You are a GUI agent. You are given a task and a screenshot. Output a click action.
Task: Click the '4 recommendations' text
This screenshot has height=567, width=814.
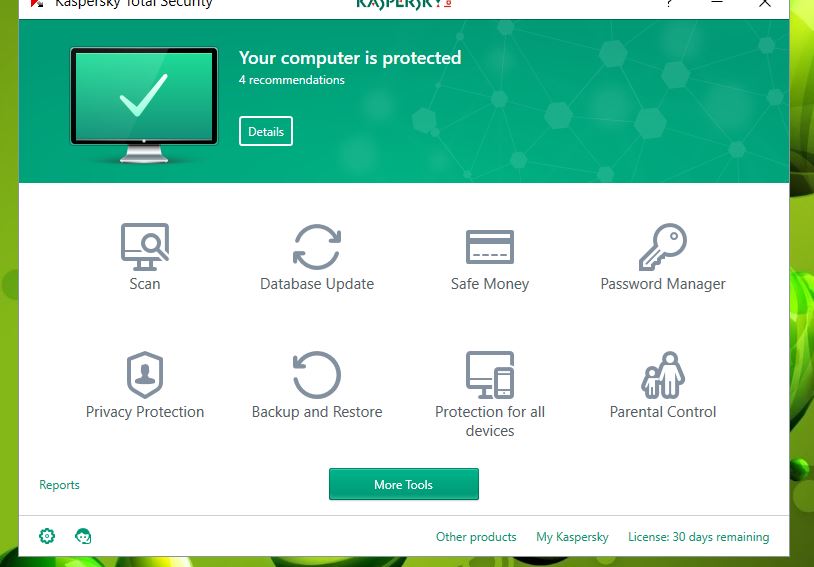pyautogui.click(x=292, y=80)
